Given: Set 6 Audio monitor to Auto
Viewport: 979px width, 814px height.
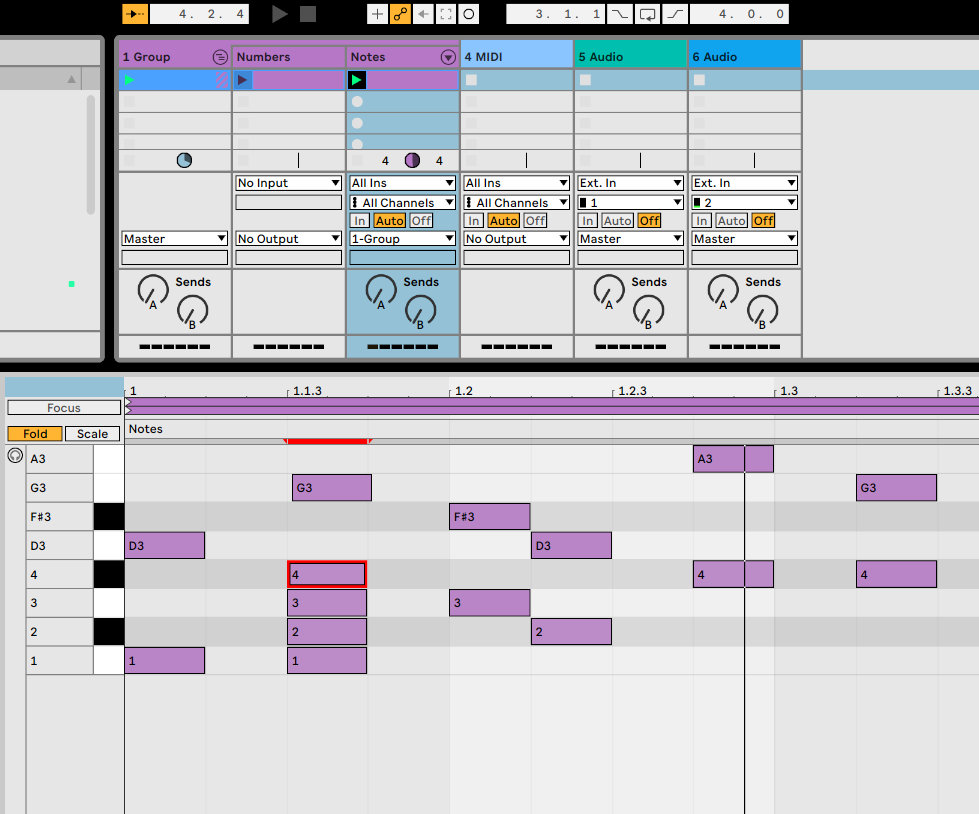Looking at the screenshot, I should [732, 220].
